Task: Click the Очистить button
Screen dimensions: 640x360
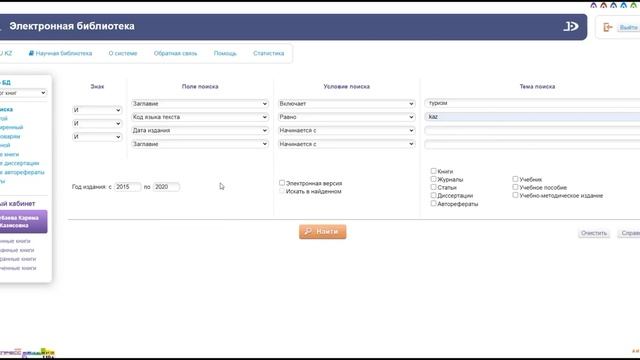Action: click(594, 233)
